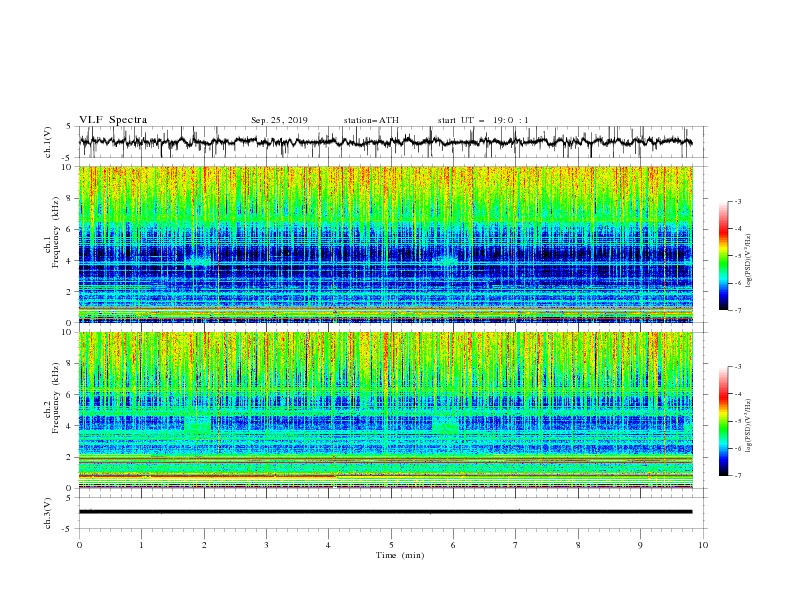Click inside the ch.2 spectrogram panel
The image size is (792, 612).
386,410
